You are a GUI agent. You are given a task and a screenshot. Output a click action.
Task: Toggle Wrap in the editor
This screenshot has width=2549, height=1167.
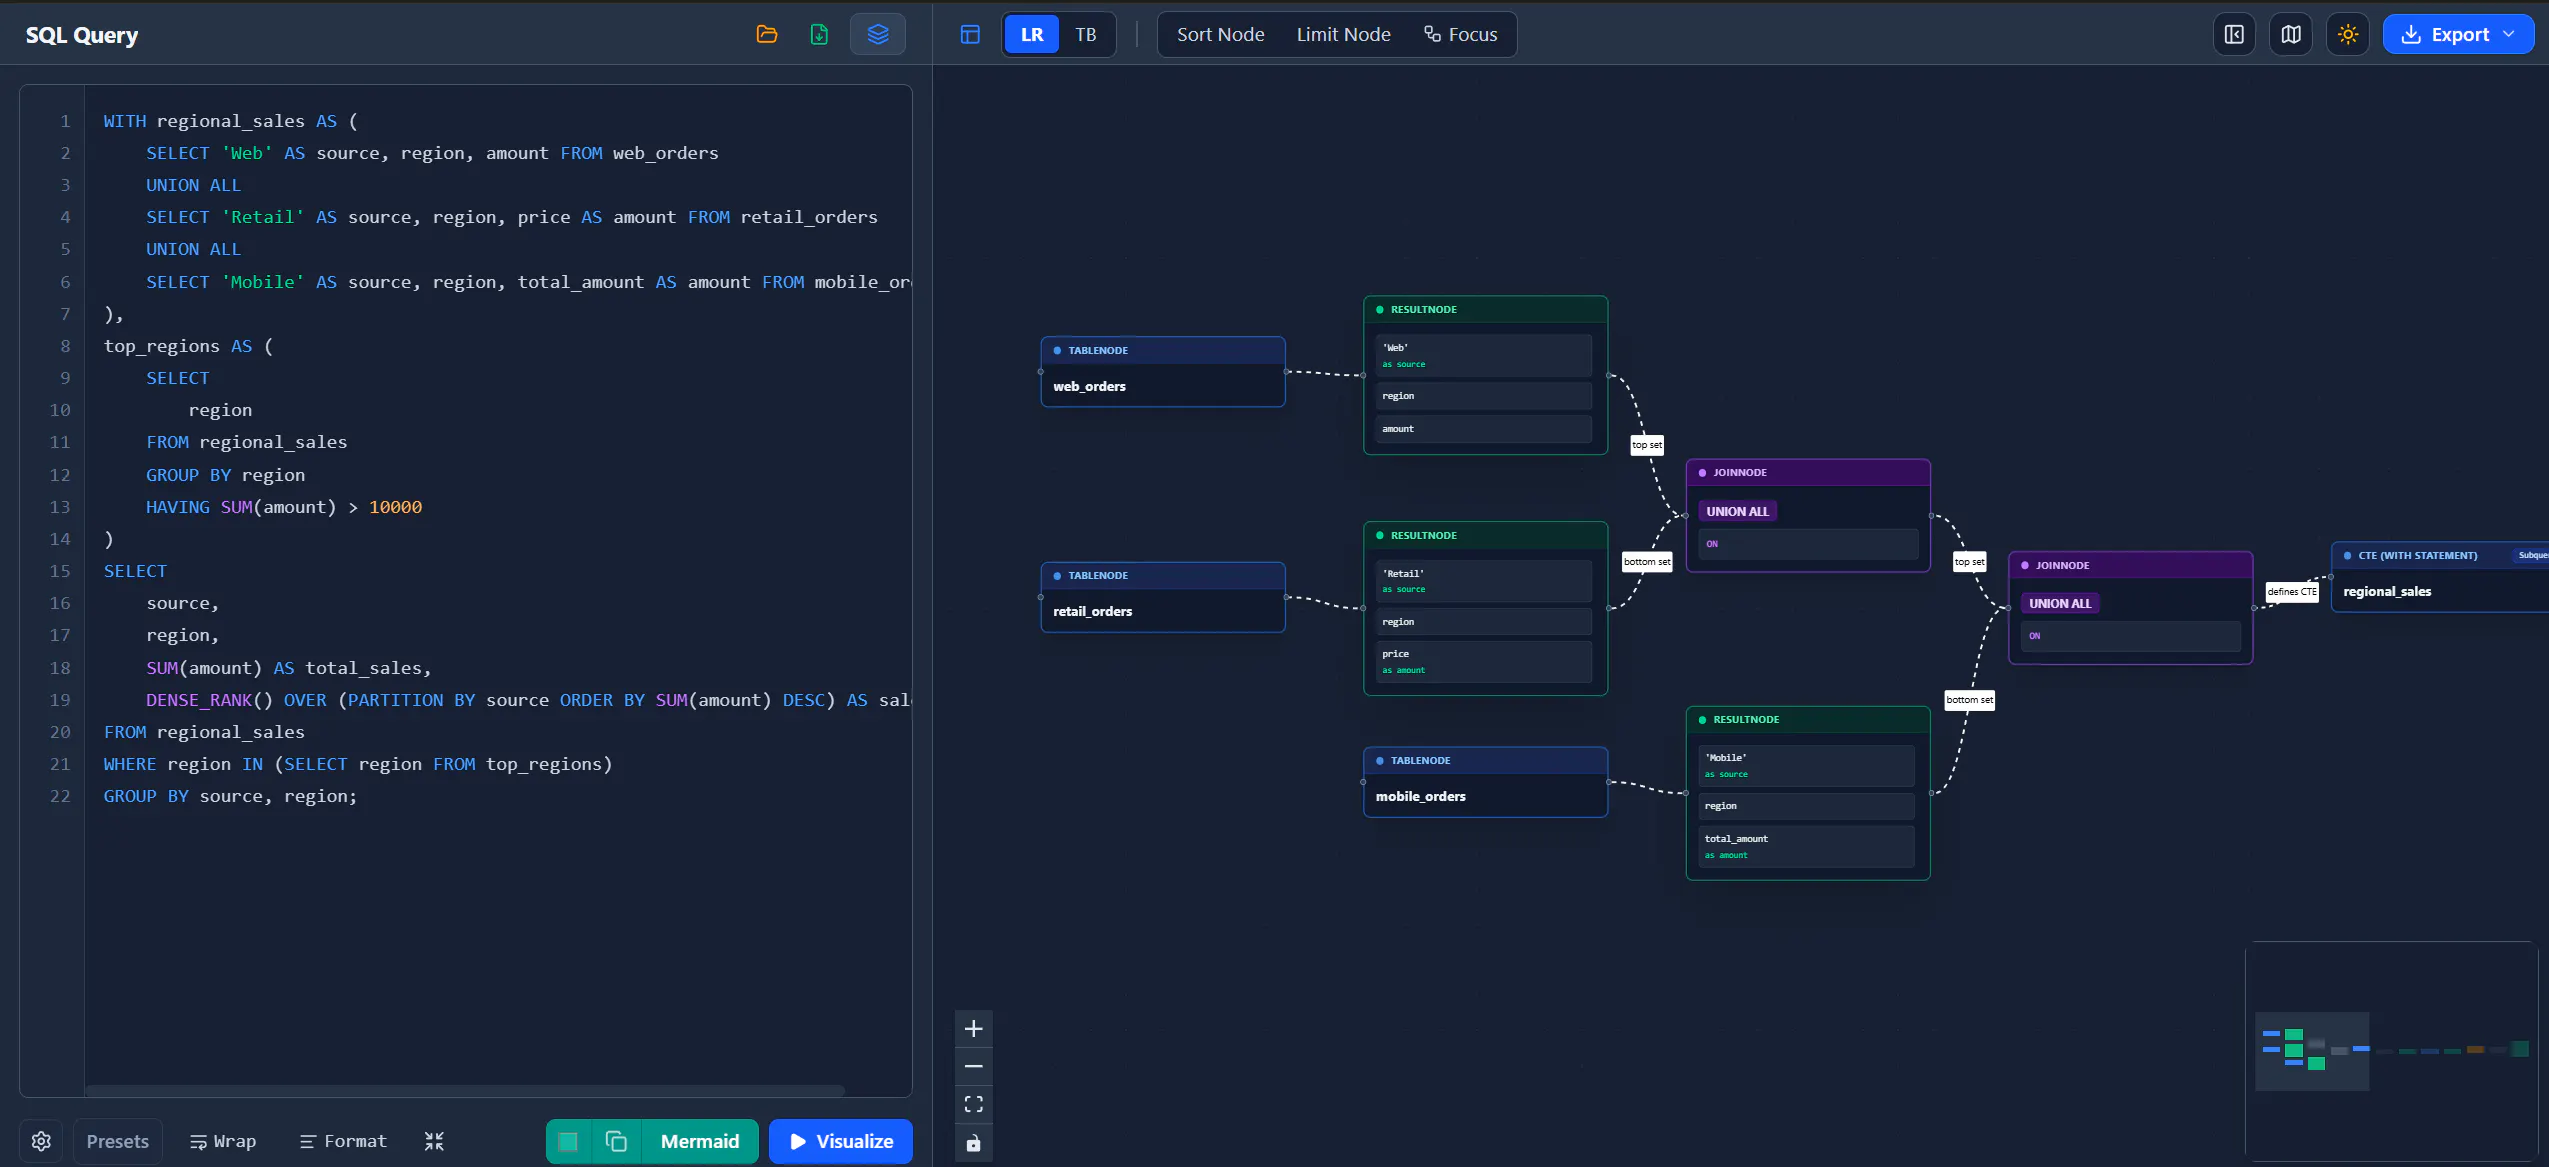pyautogui.click(x=223, y=1141)
